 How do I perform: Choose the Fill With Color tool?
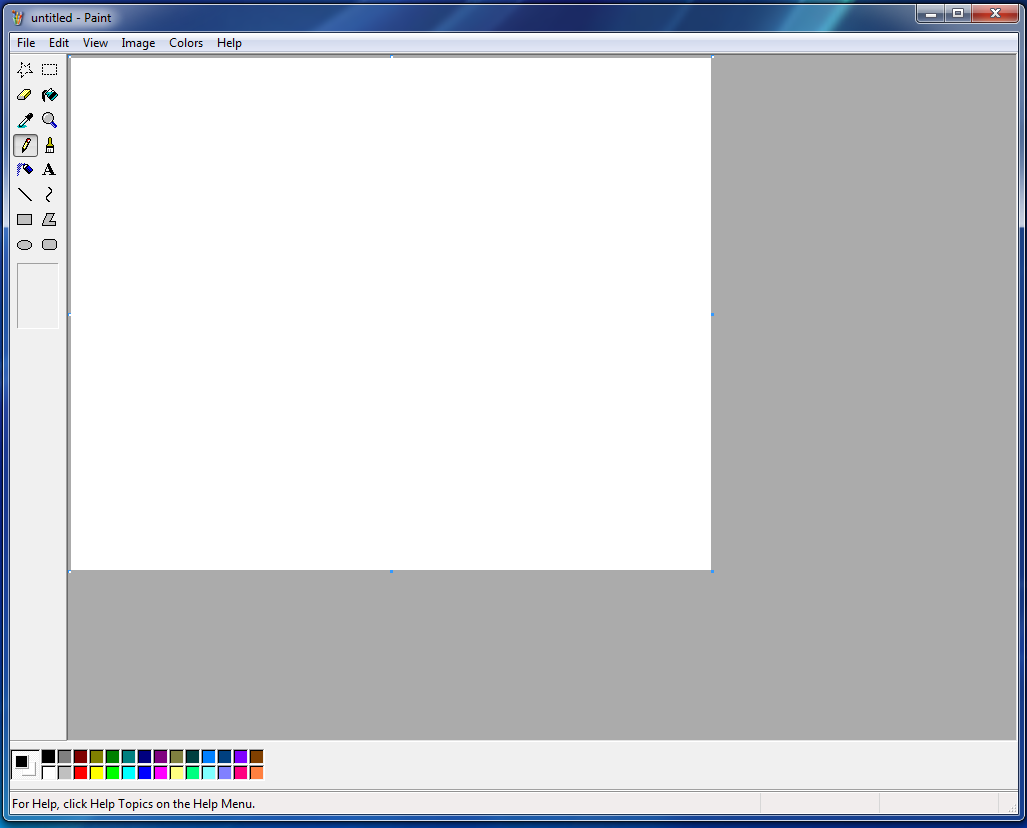click(x=49, y=94)
